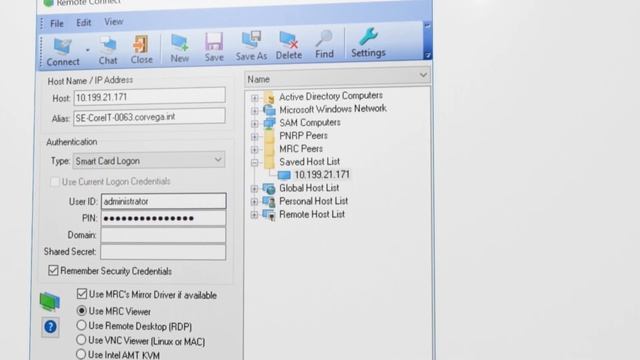Click the toolbar overflow arrow at right edge
640x360 pixels.
[427, 55]
